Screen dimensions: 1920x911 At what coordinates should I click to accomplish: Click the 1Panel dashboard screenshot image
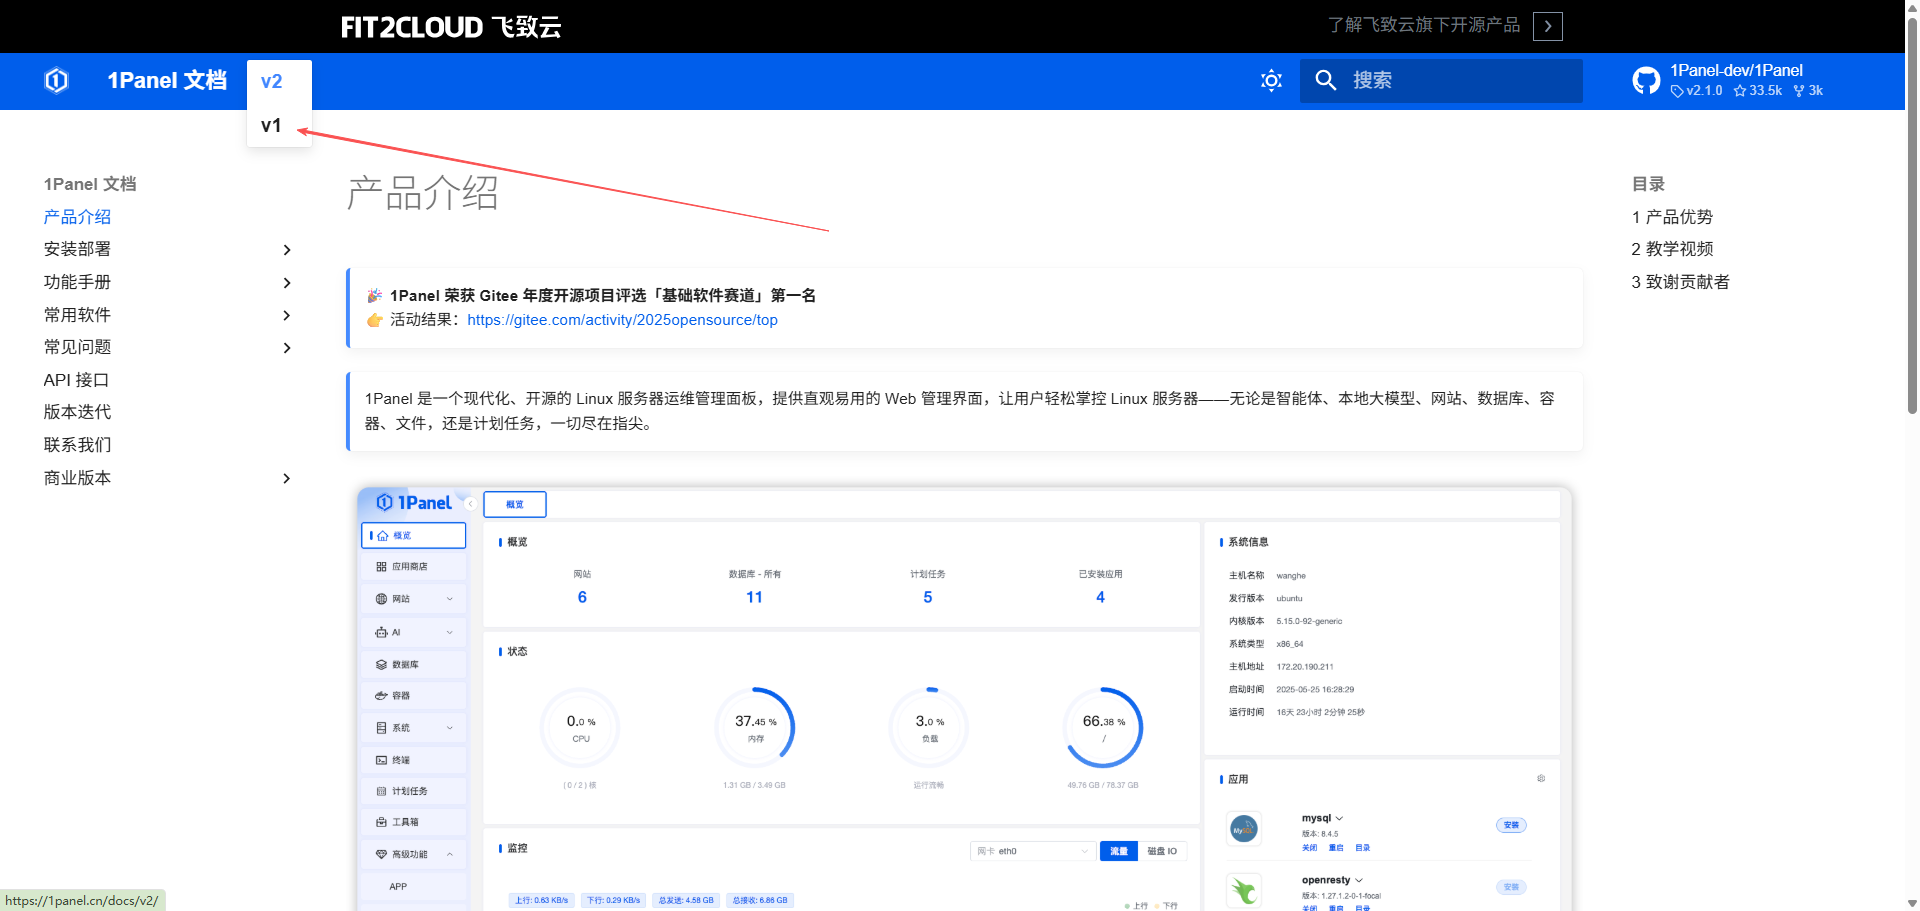pyautogui.click(x=964, y=698)
